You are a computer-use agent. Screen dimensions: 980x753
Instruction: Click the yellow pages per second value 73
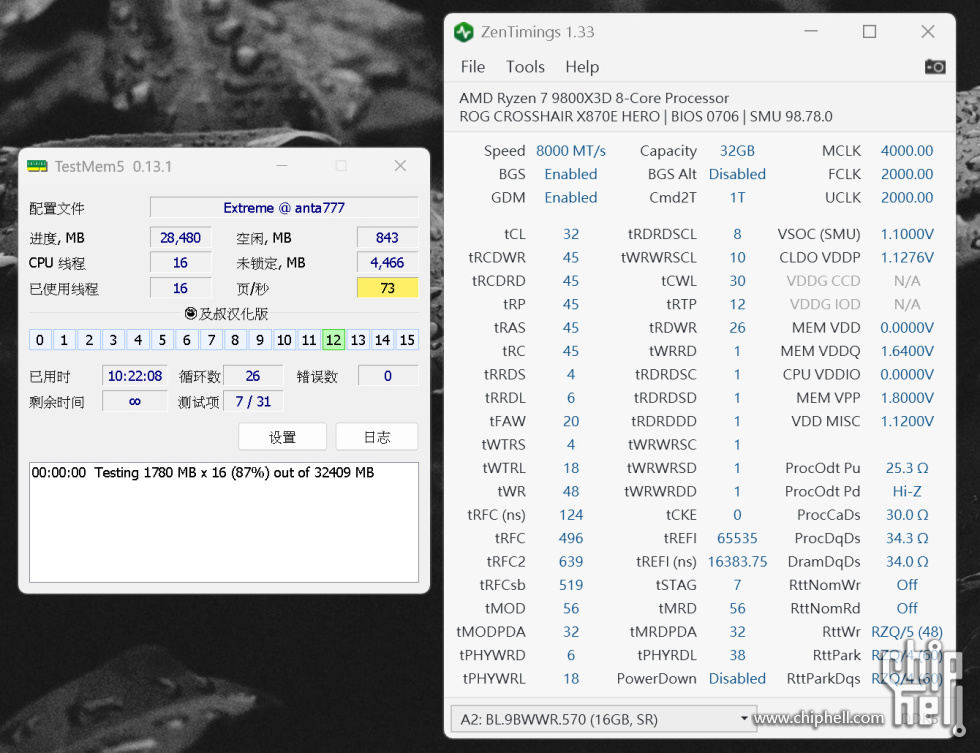(x=388, y=288)
